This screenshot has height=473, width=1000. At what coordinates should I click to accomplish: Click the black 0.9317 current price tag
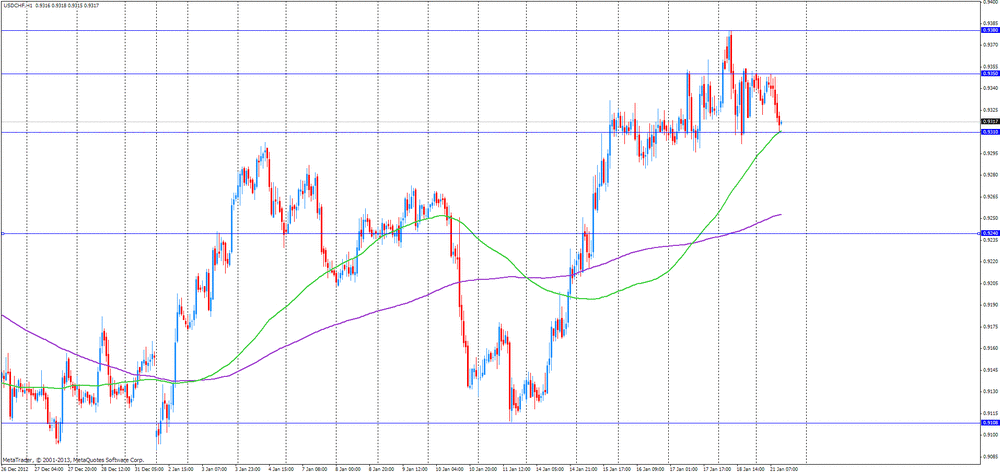click(990, 121)
